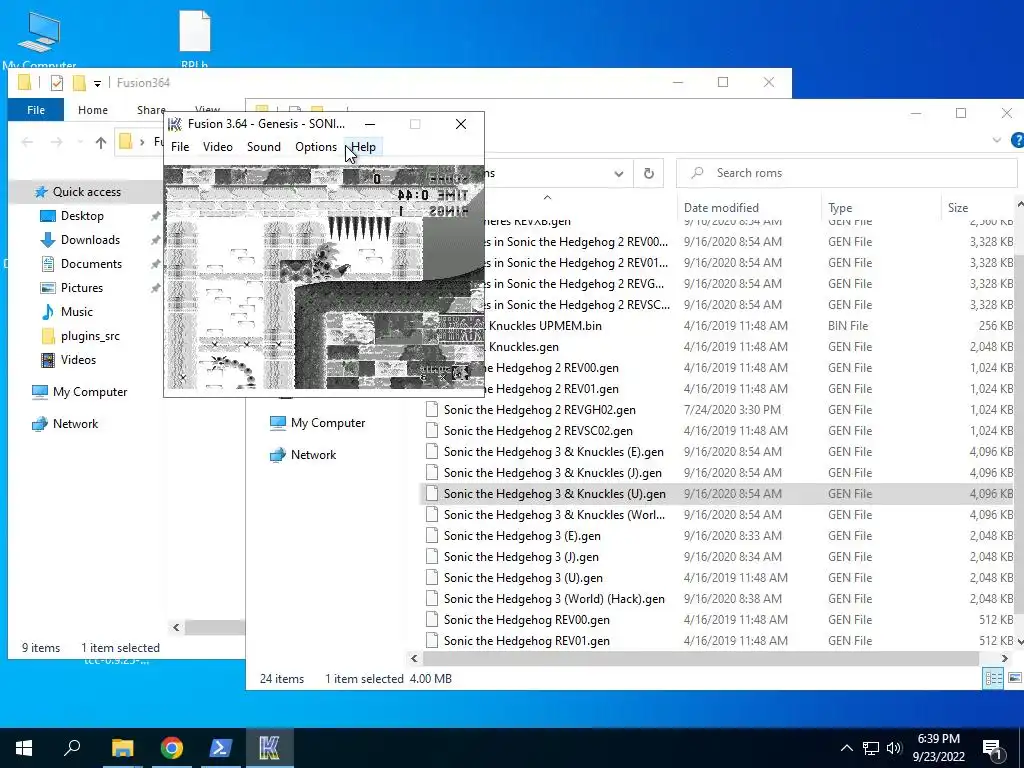Click horizontal scrollbar in roms file list
Screen dimensions: 1024x768
point(701,658)
